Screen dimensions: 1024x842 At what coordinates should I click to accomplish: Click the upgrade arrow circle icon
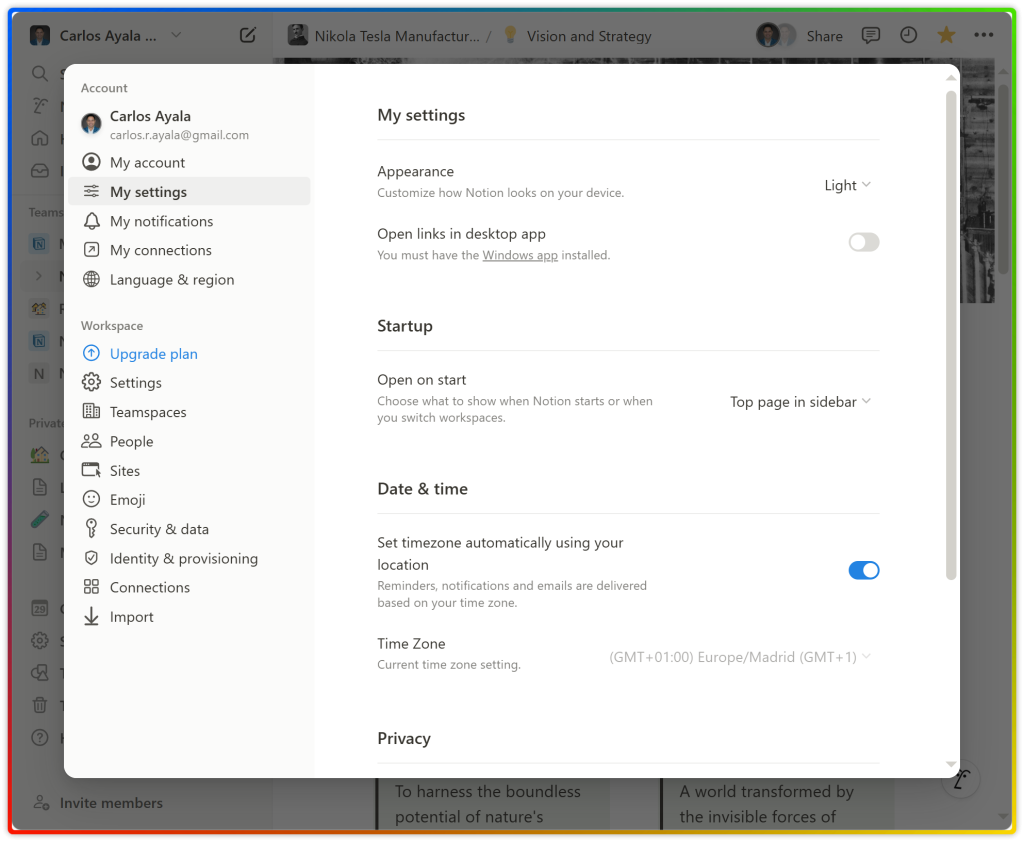pos(91,353)
